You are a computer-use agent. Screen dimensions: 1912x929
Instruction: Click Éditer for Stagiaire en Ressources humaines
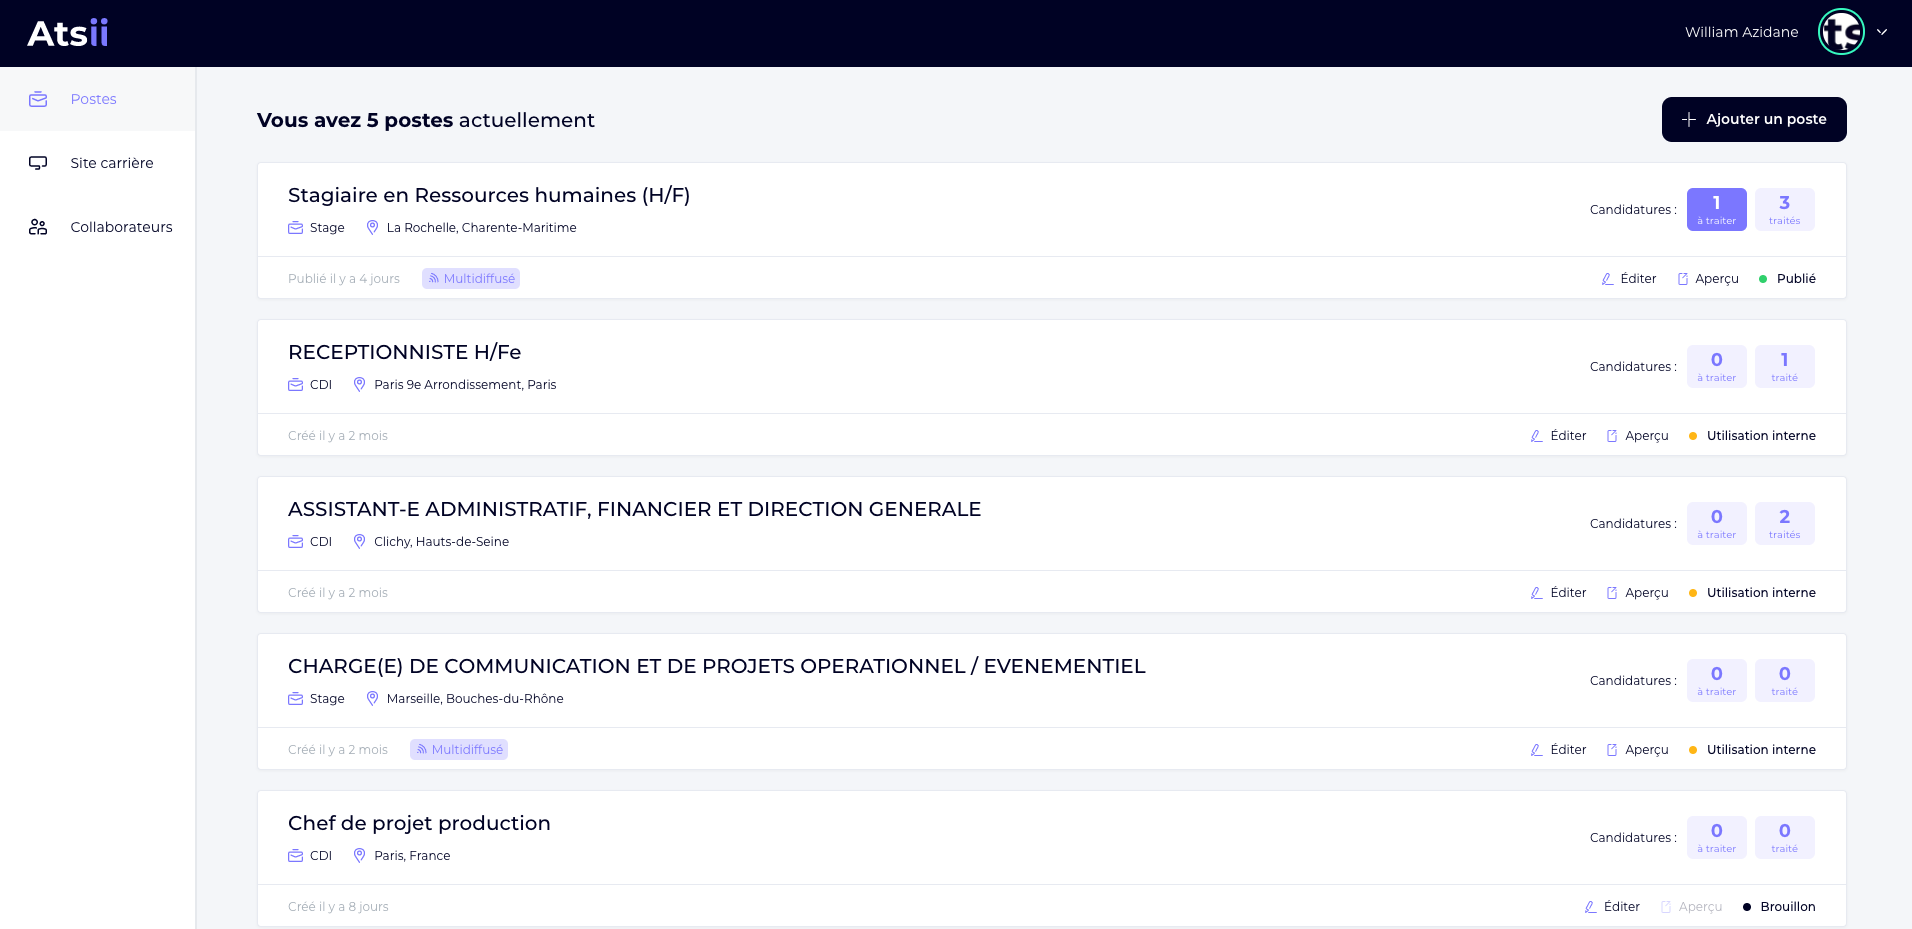[1628, 279]
